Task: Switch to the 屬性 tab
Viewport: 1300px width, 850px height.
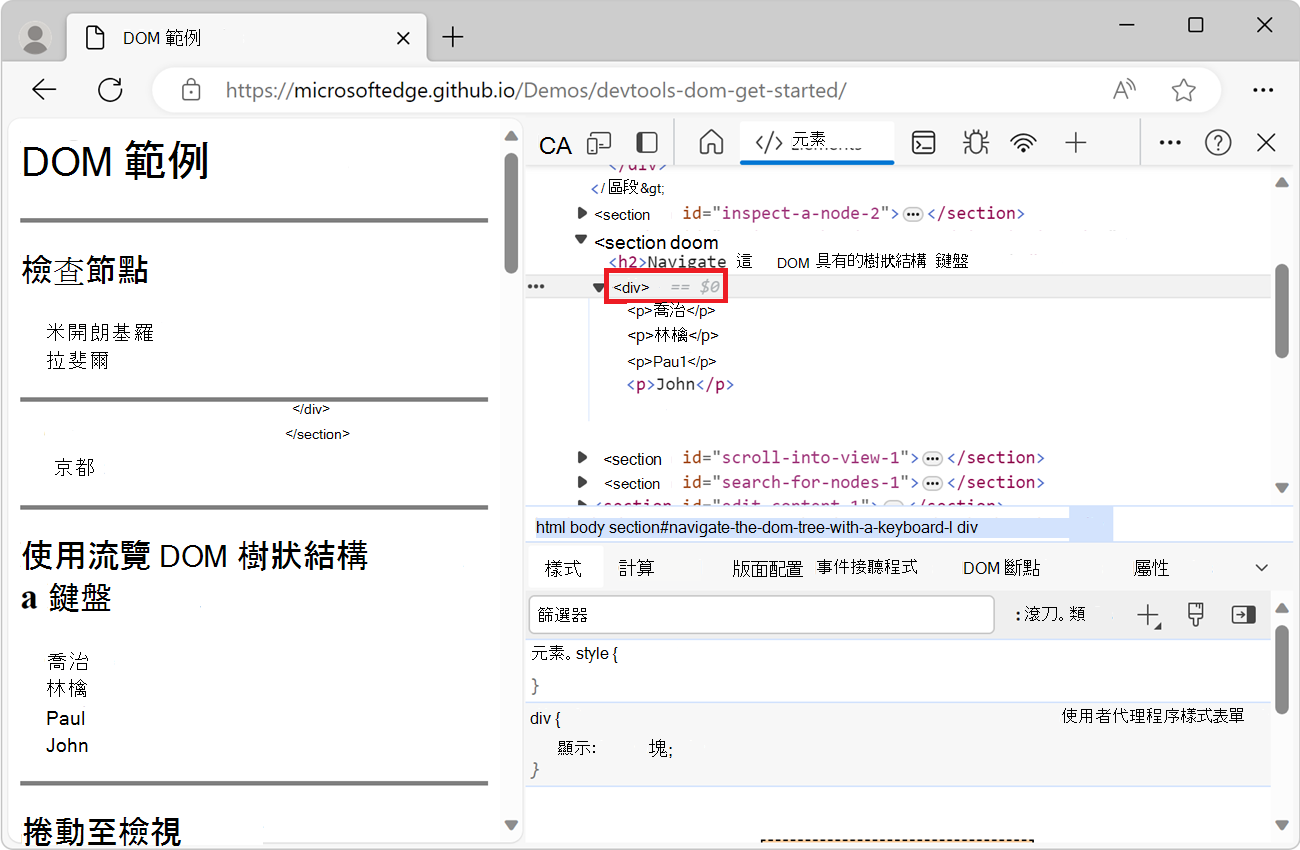Action: pos(1151,568)
